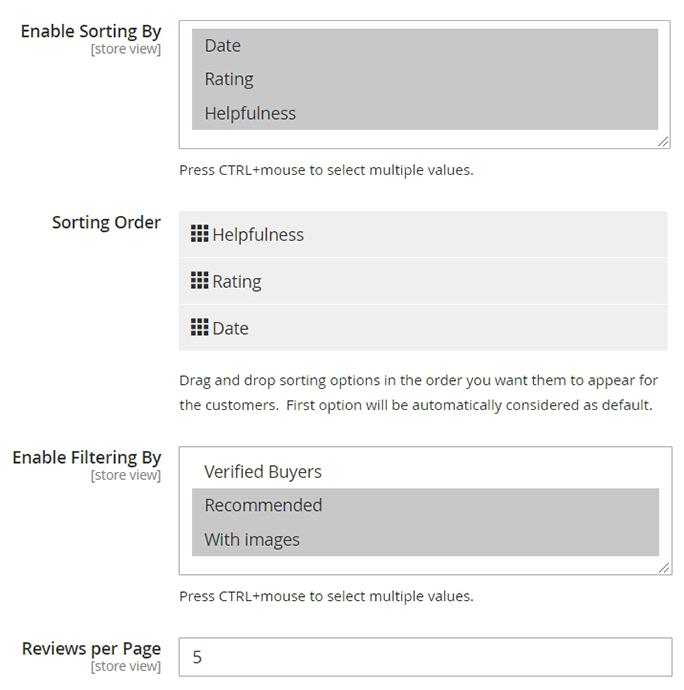The width and height of the screenshot is (684, 690).
Task: Click the drag grip icon next to Rating
Action: click(199, 280)
